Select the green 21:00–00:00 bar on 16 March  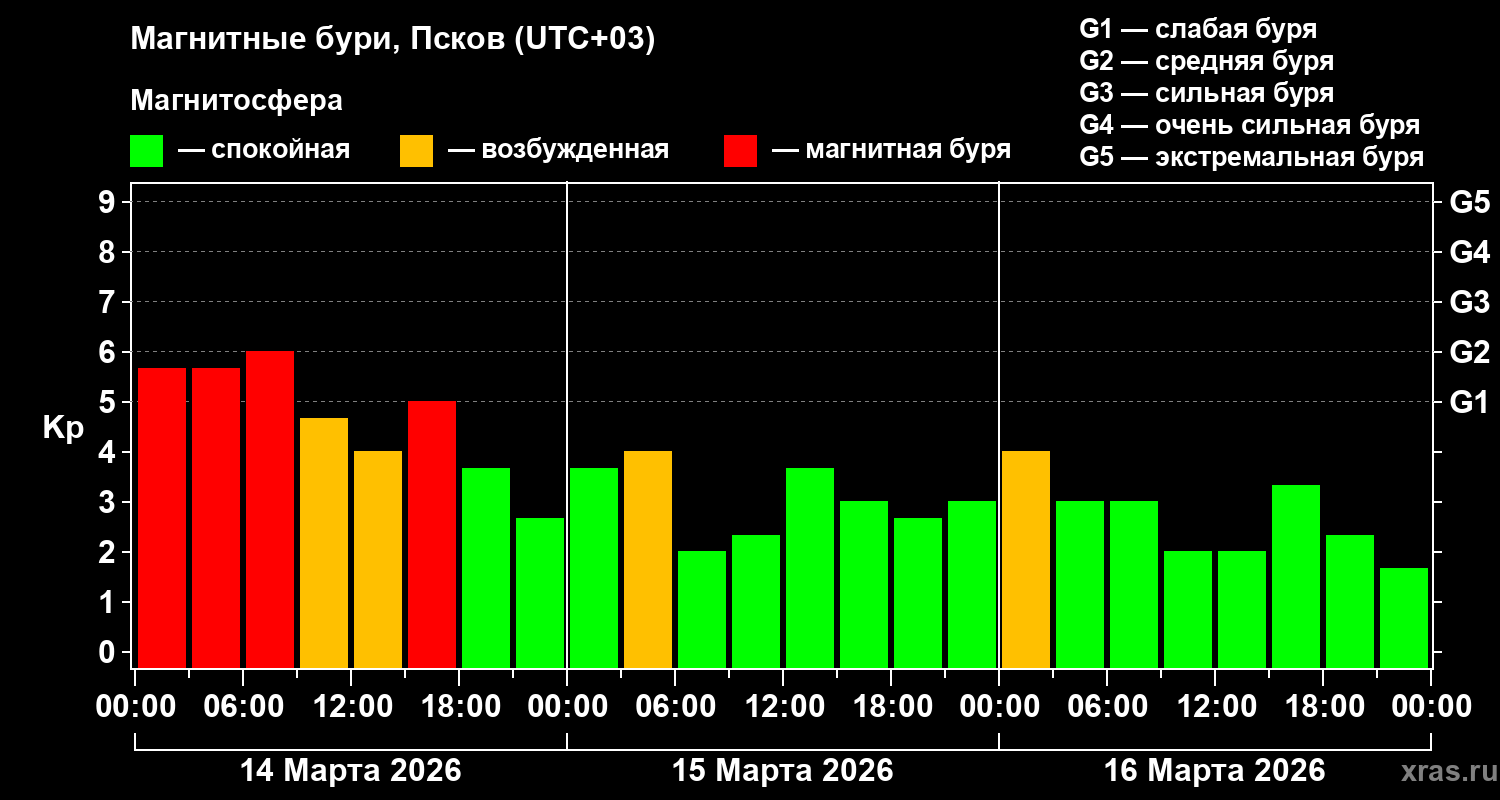[1404, 618]
